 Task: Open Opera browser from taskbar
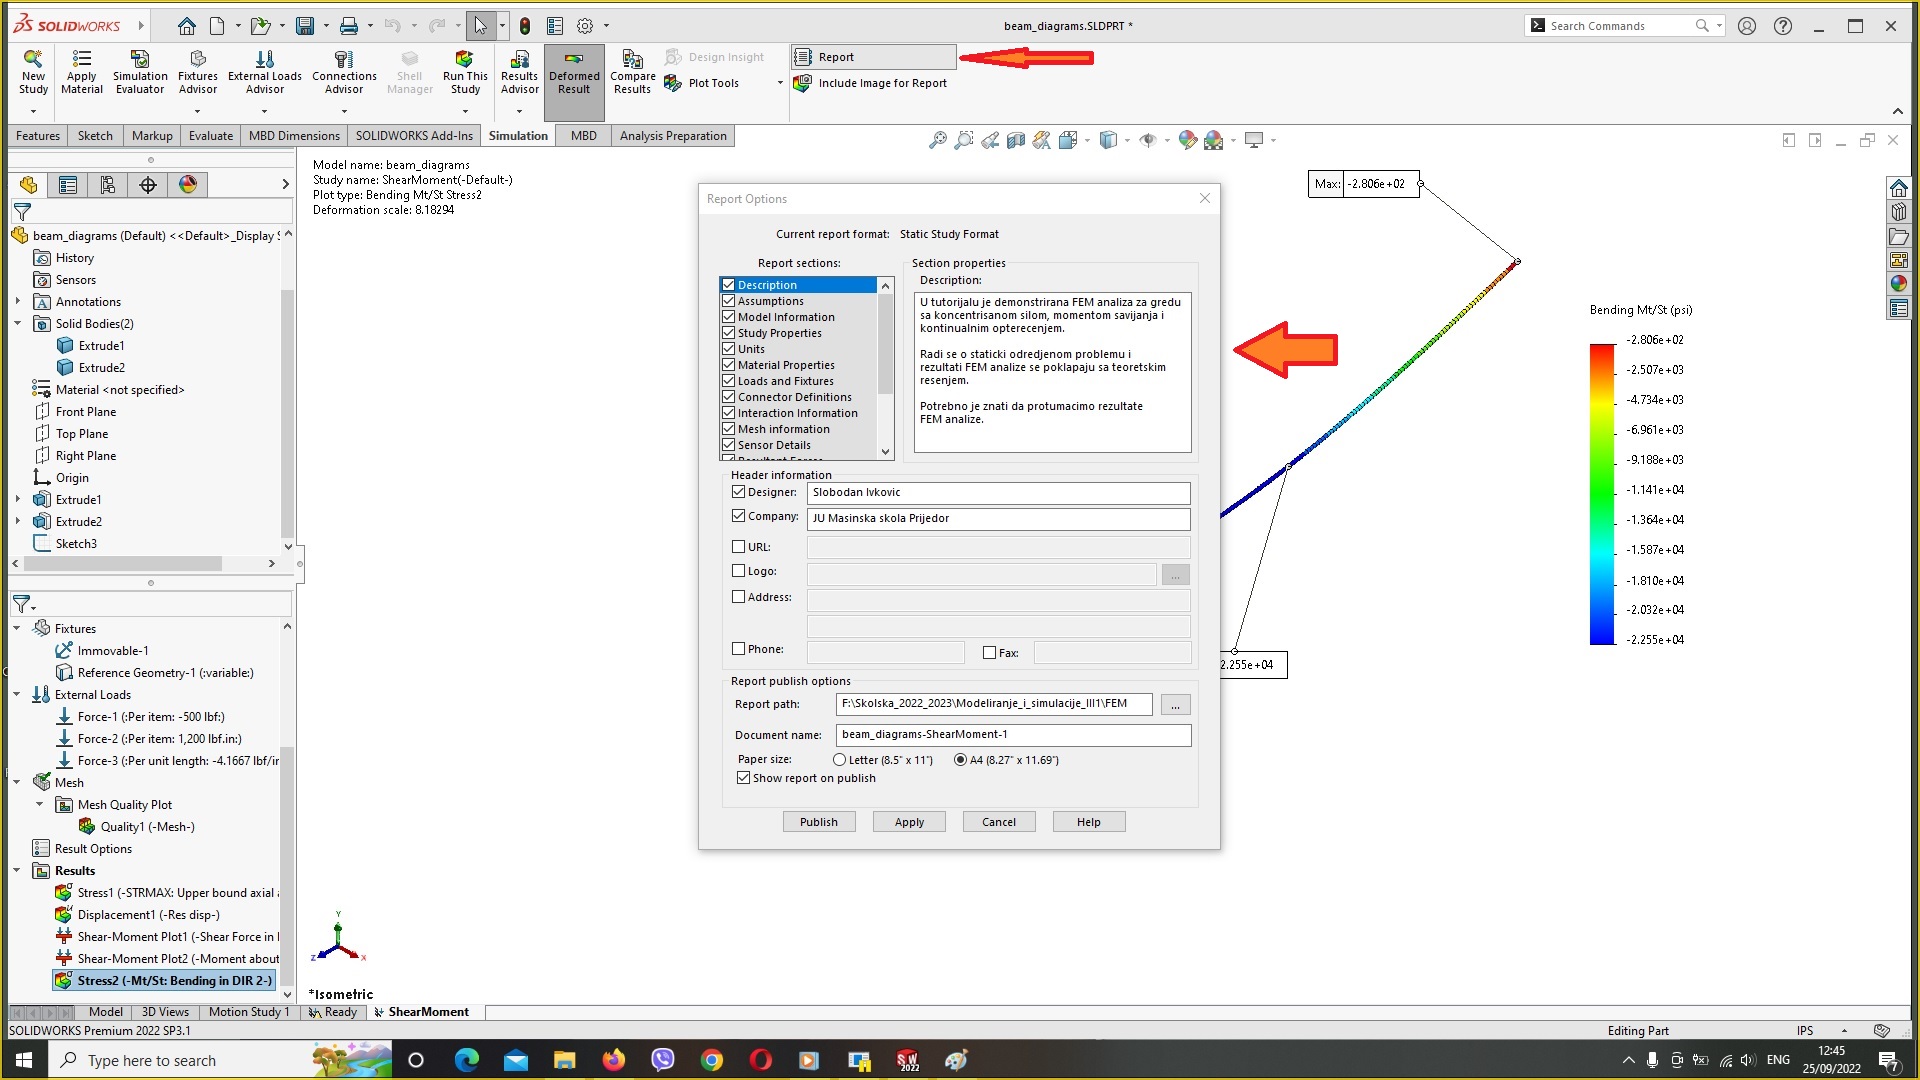pyautogui.click(x=761, y=1060)
